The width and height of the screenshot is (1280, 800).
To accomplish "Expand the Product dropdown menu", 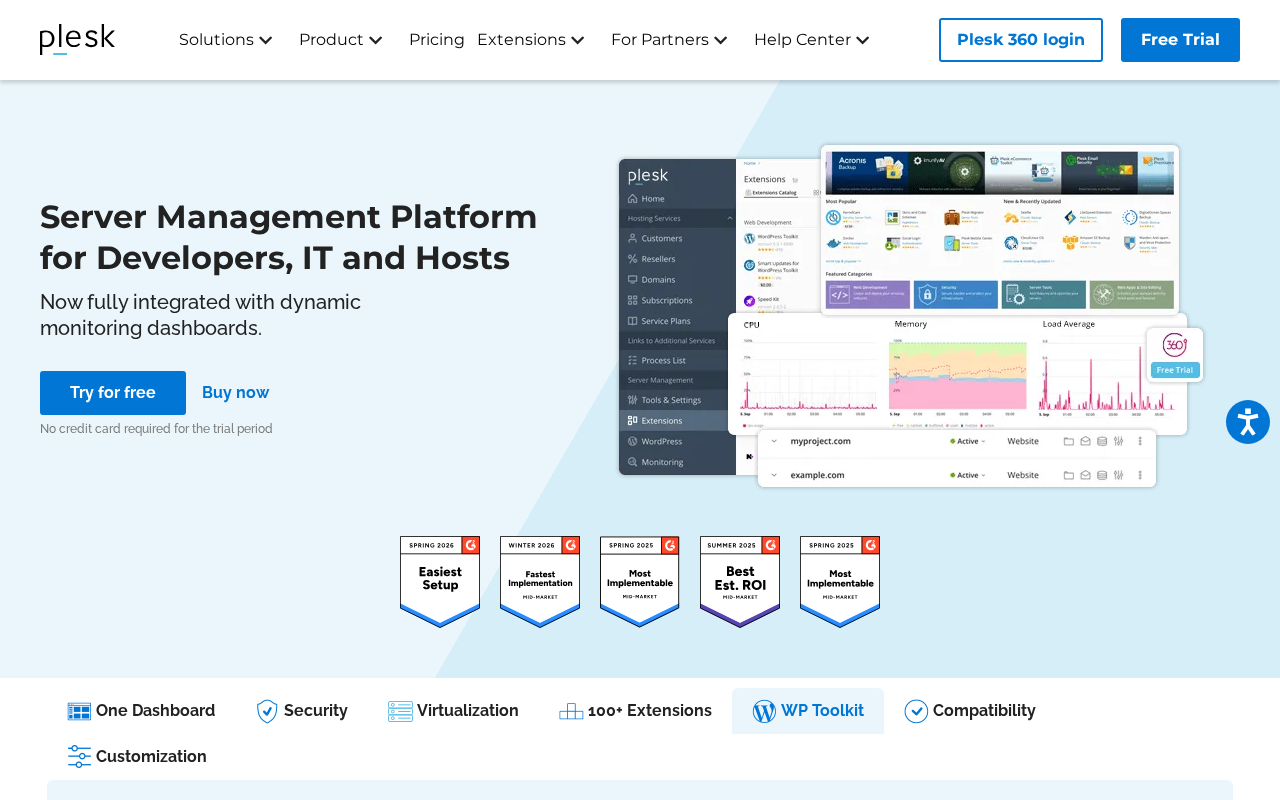I will click(x=340, y=40).
